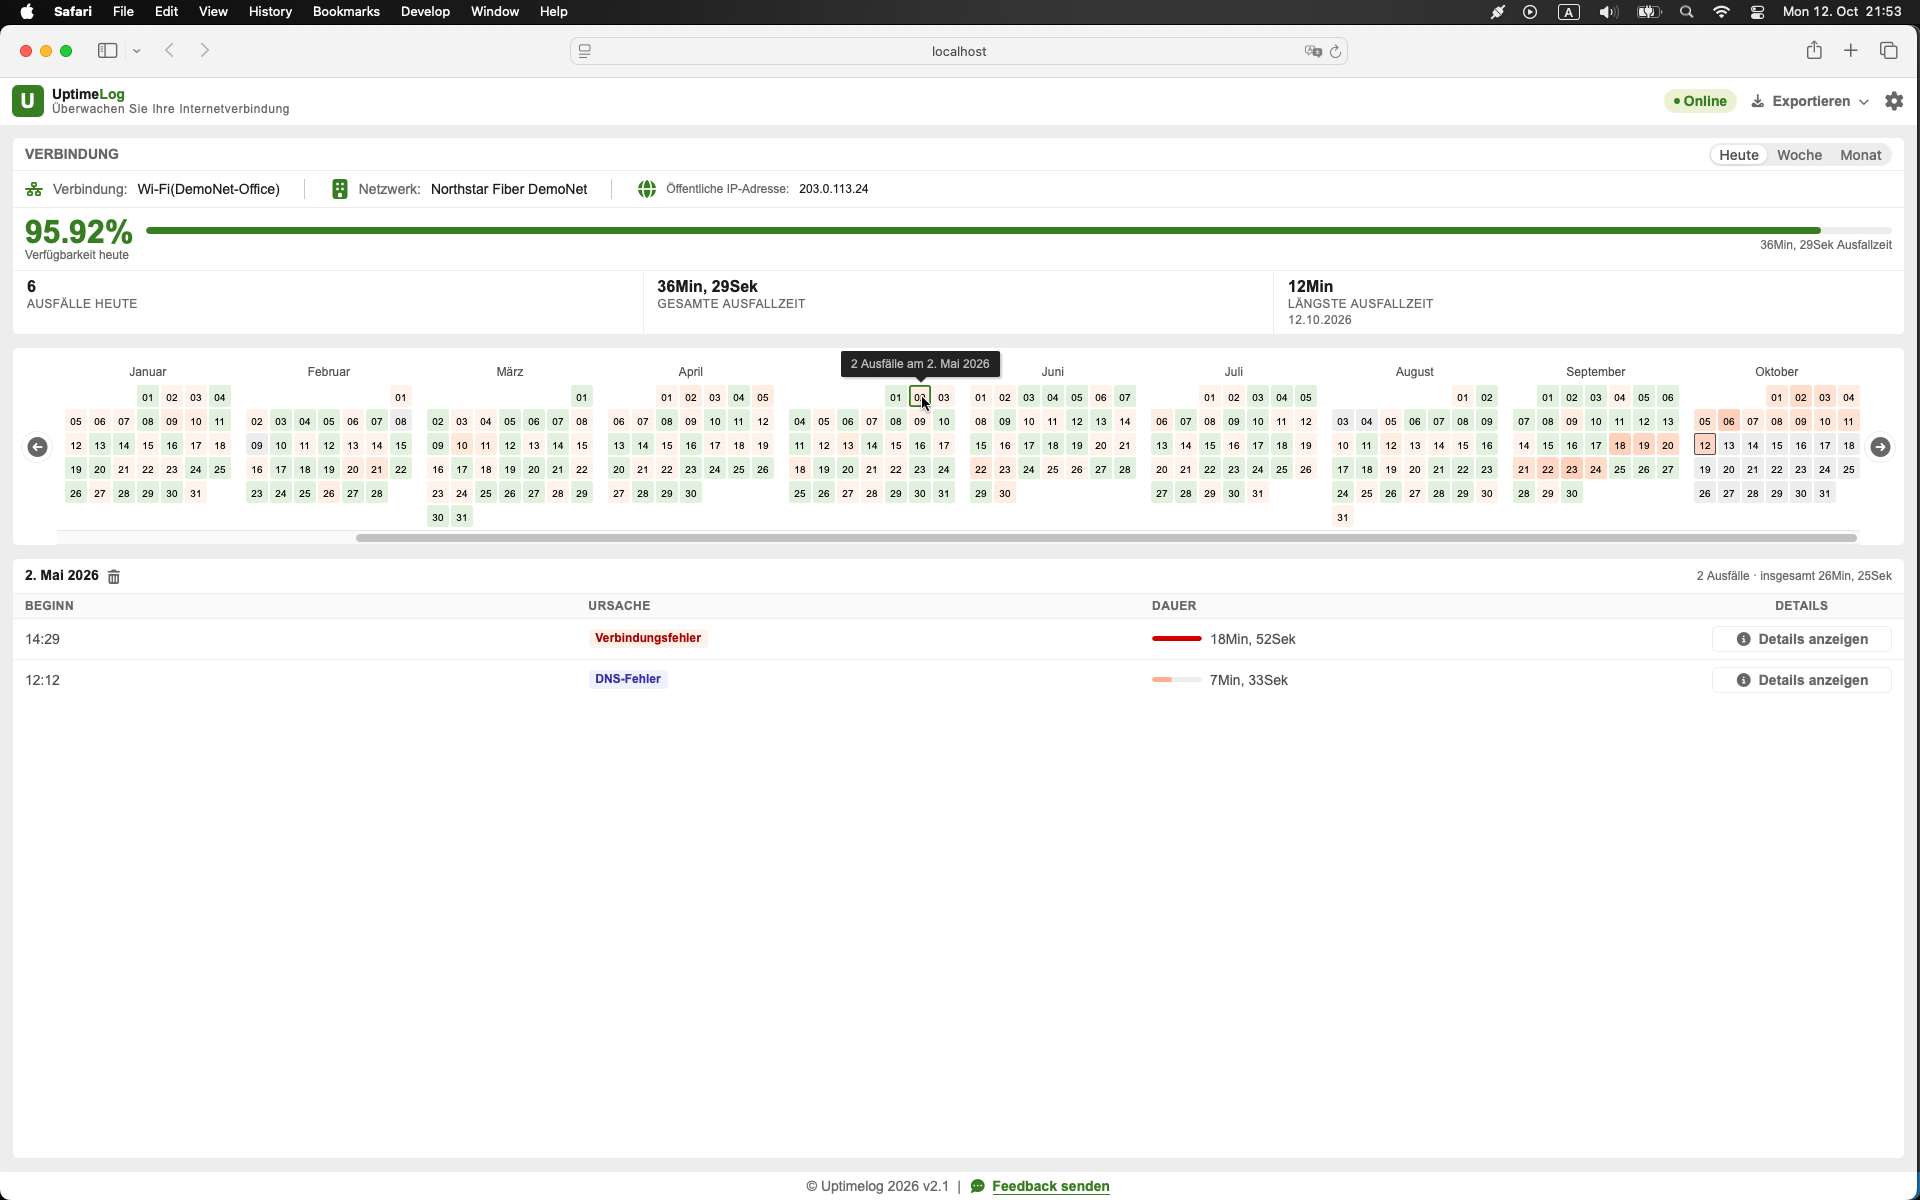Image resolution: width=1920 pixels, height=1200 pixels.
Task: Click the availability progress bar
Action: coord(1018,231)
